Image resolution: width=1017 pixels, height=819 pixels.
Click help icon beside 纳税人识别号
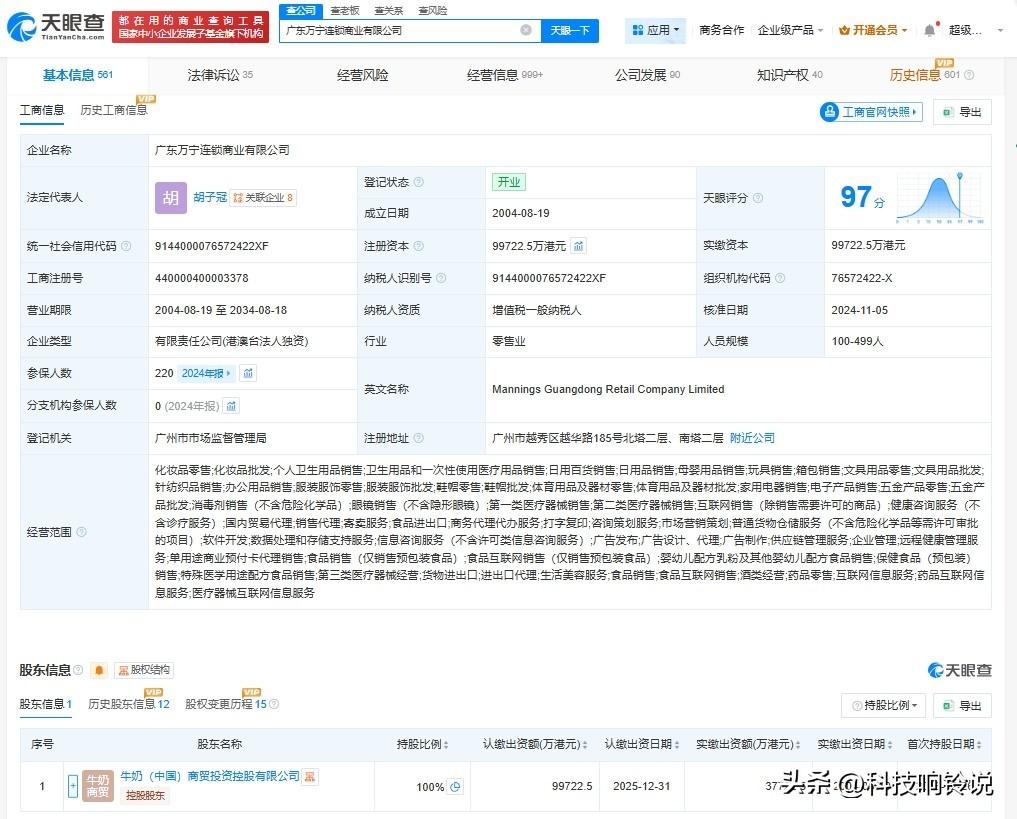click(x=441, y=278)
